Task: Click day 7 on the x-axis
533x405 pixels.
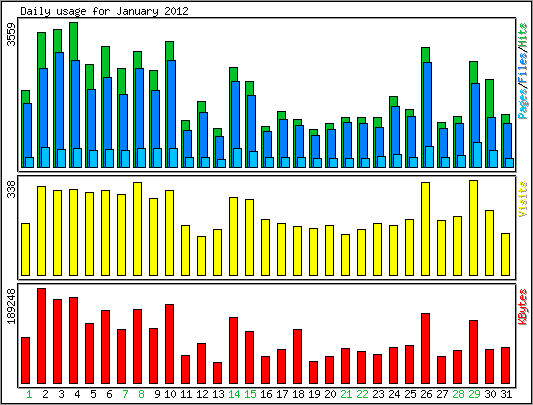Action: tap(125, 394)
